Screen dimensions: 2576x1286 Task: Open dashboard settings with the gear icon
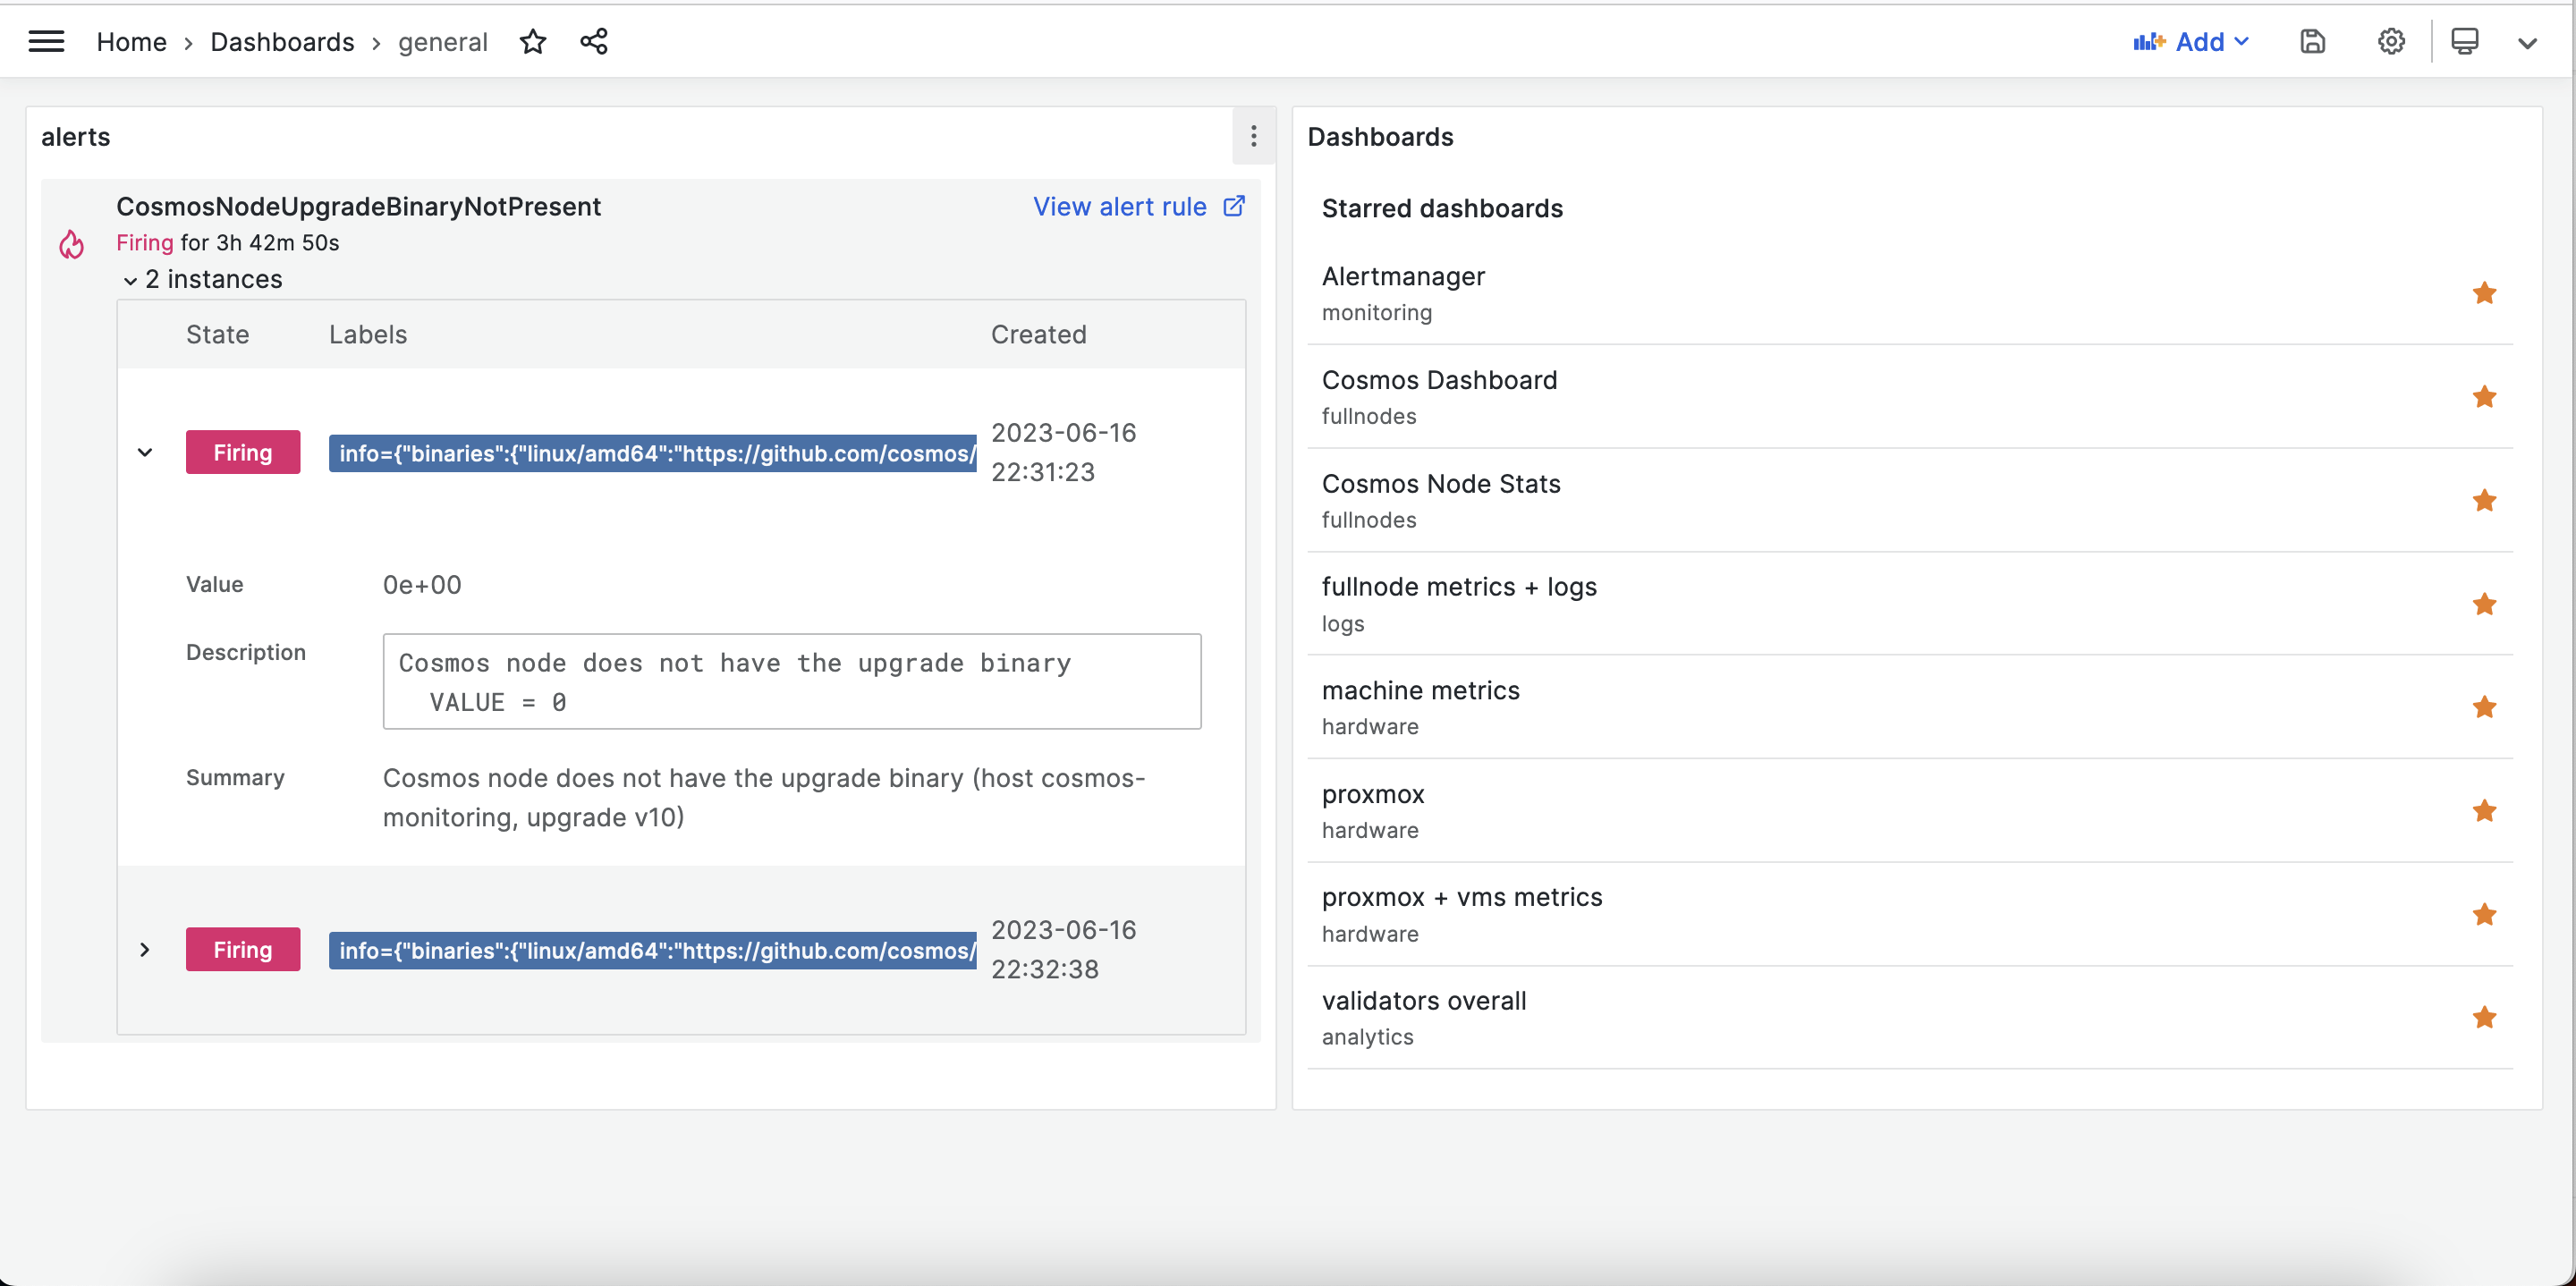pyautogui.click(x=2390, y=41)
